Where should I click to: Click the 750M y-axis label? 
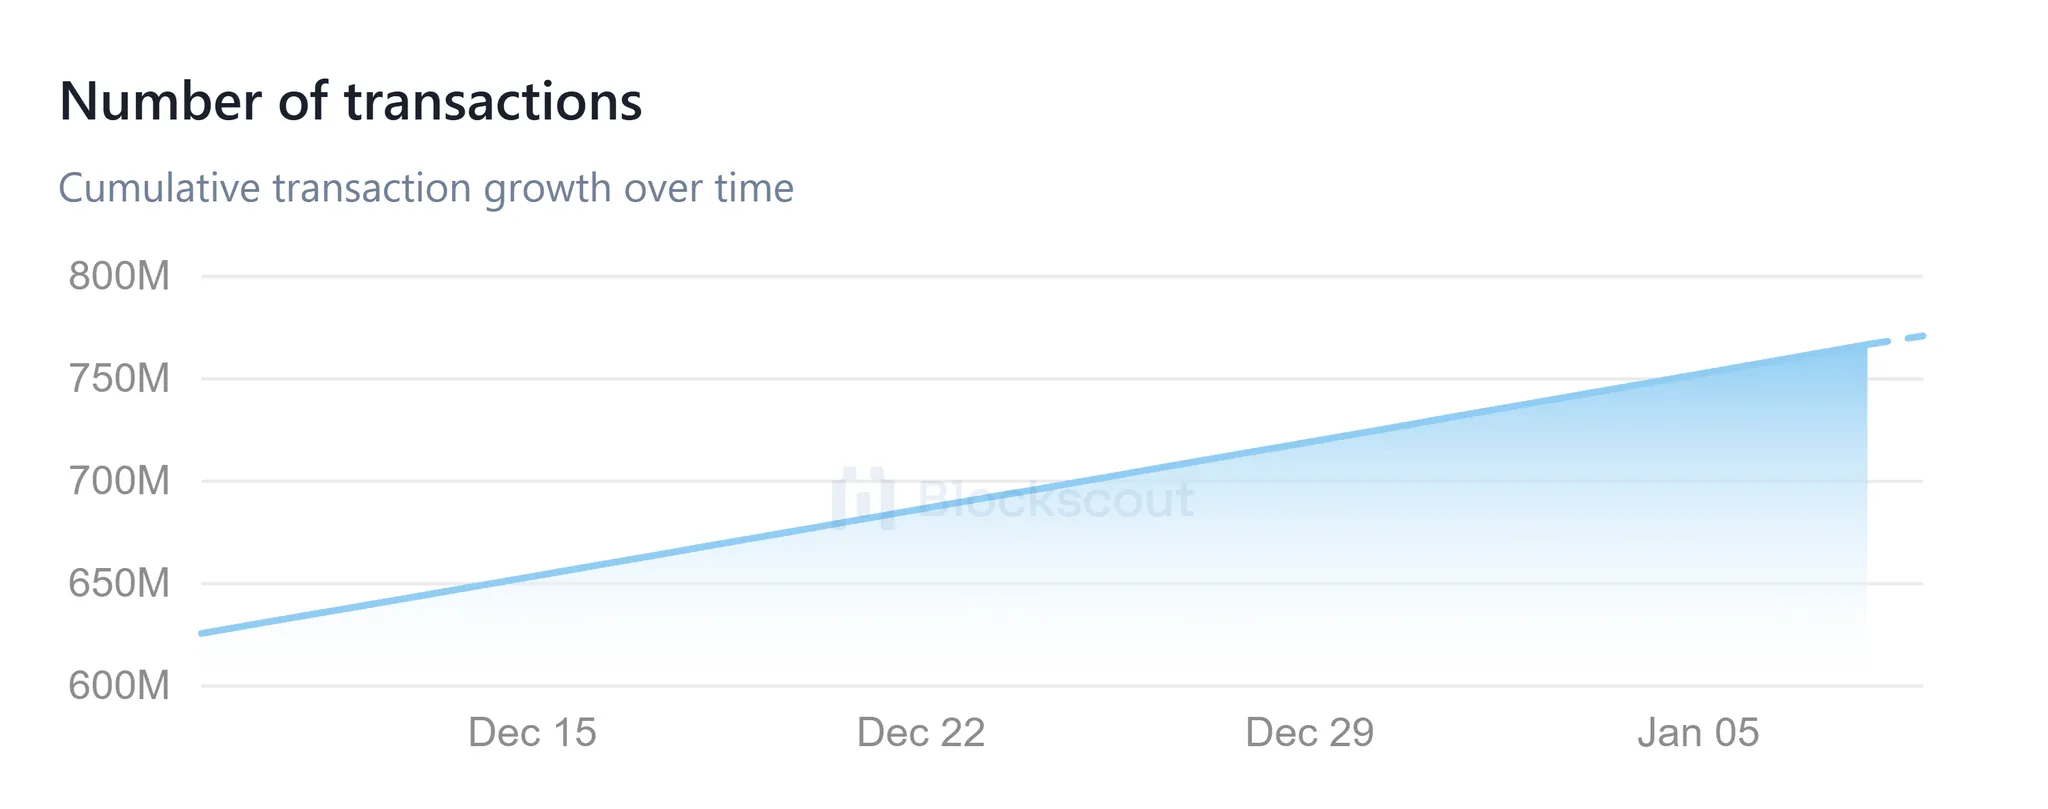pyautogui.click(x=119, y=379)
